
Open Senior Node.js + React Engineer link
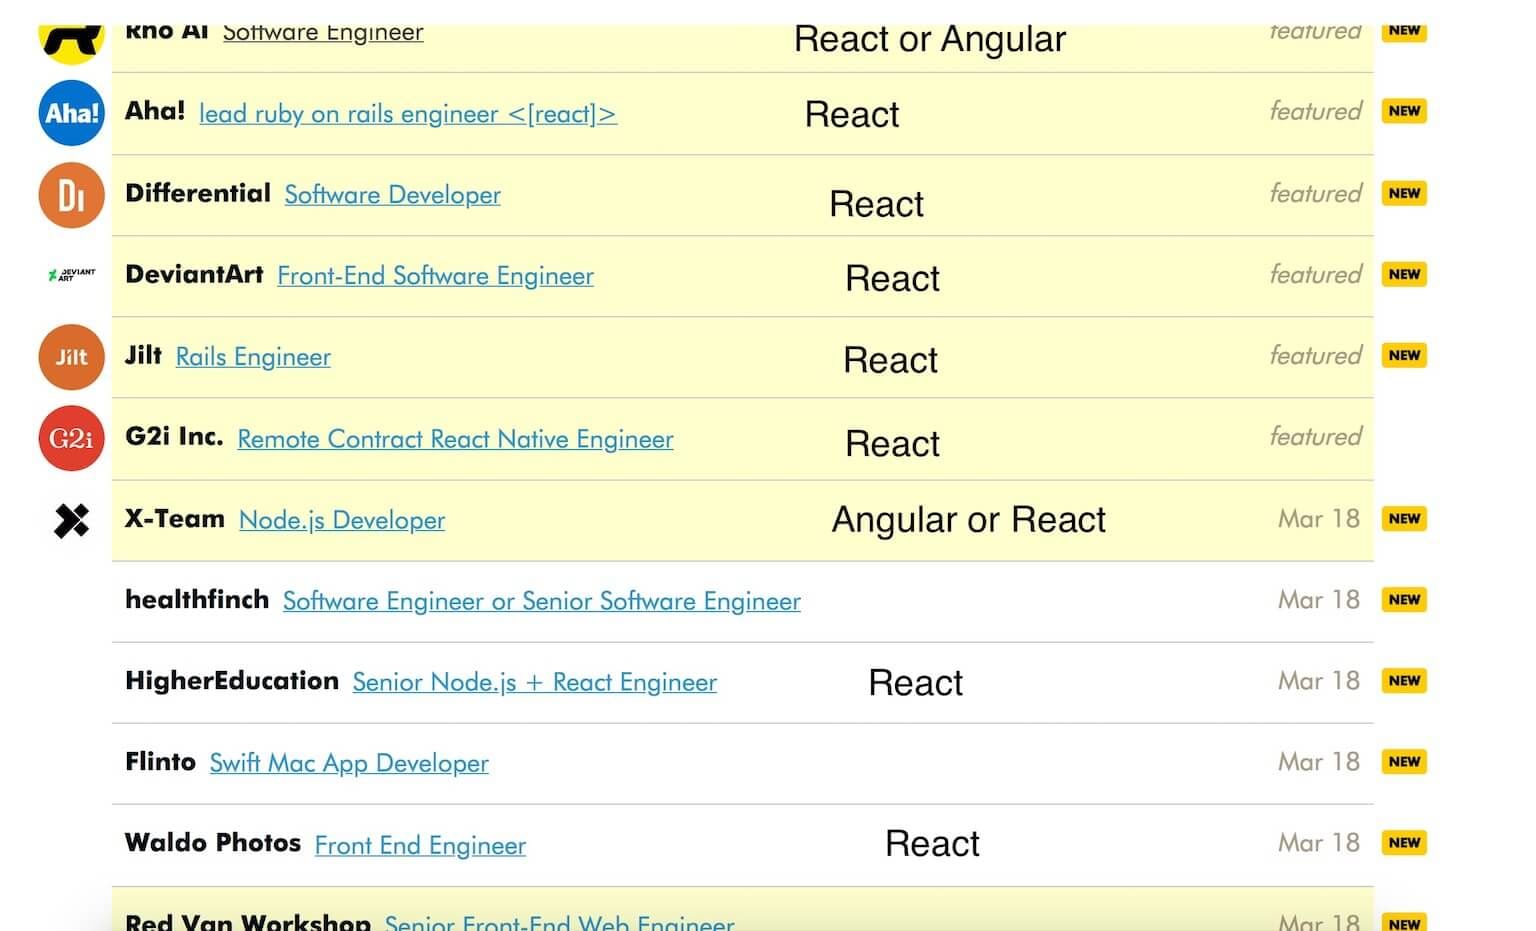(534, 682)
